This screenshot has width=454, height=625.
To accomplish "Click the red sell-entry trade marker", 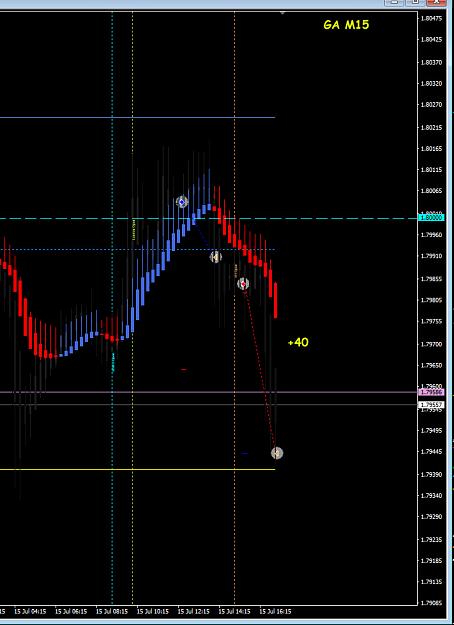I will click(243, 284).
